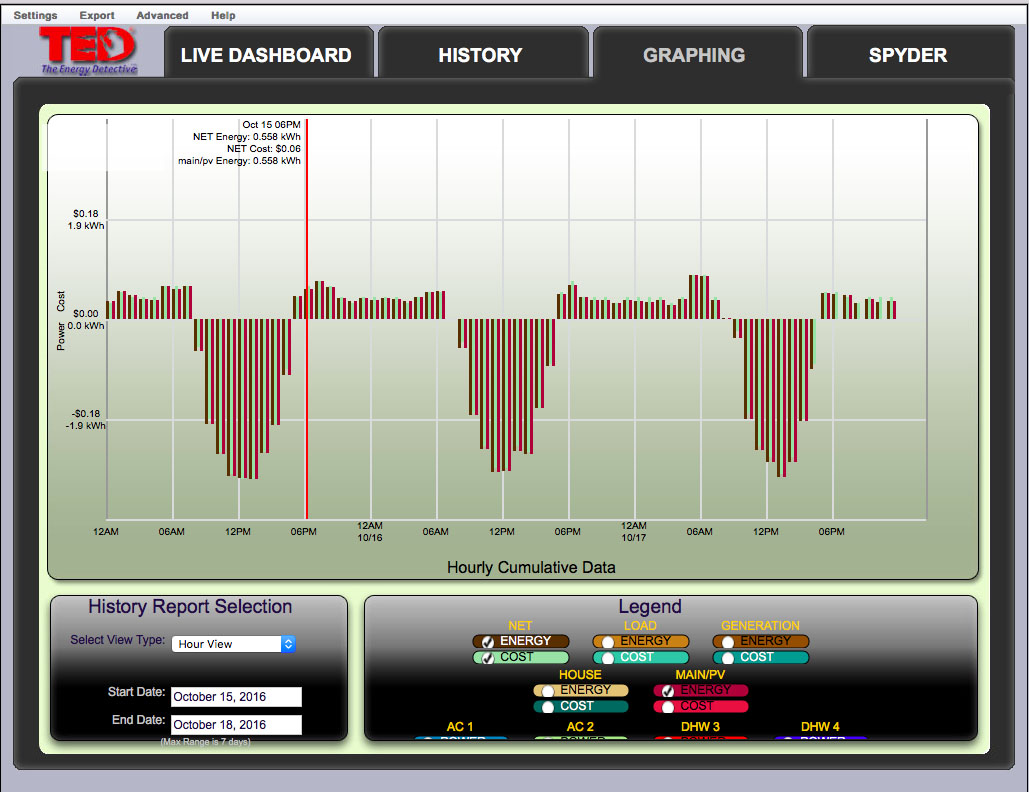The width and height of the screenshot is (1029, 792).
Task: Open the Help menu
Action: pos(223,15)
